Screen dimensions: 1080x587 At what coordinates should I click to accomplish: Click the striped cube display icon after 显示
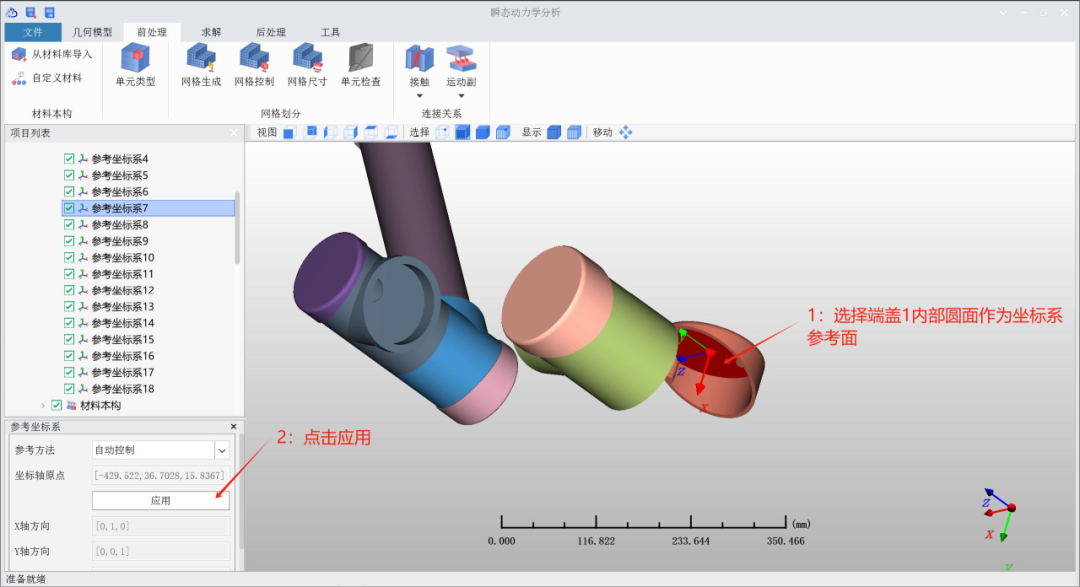(574, 132)
